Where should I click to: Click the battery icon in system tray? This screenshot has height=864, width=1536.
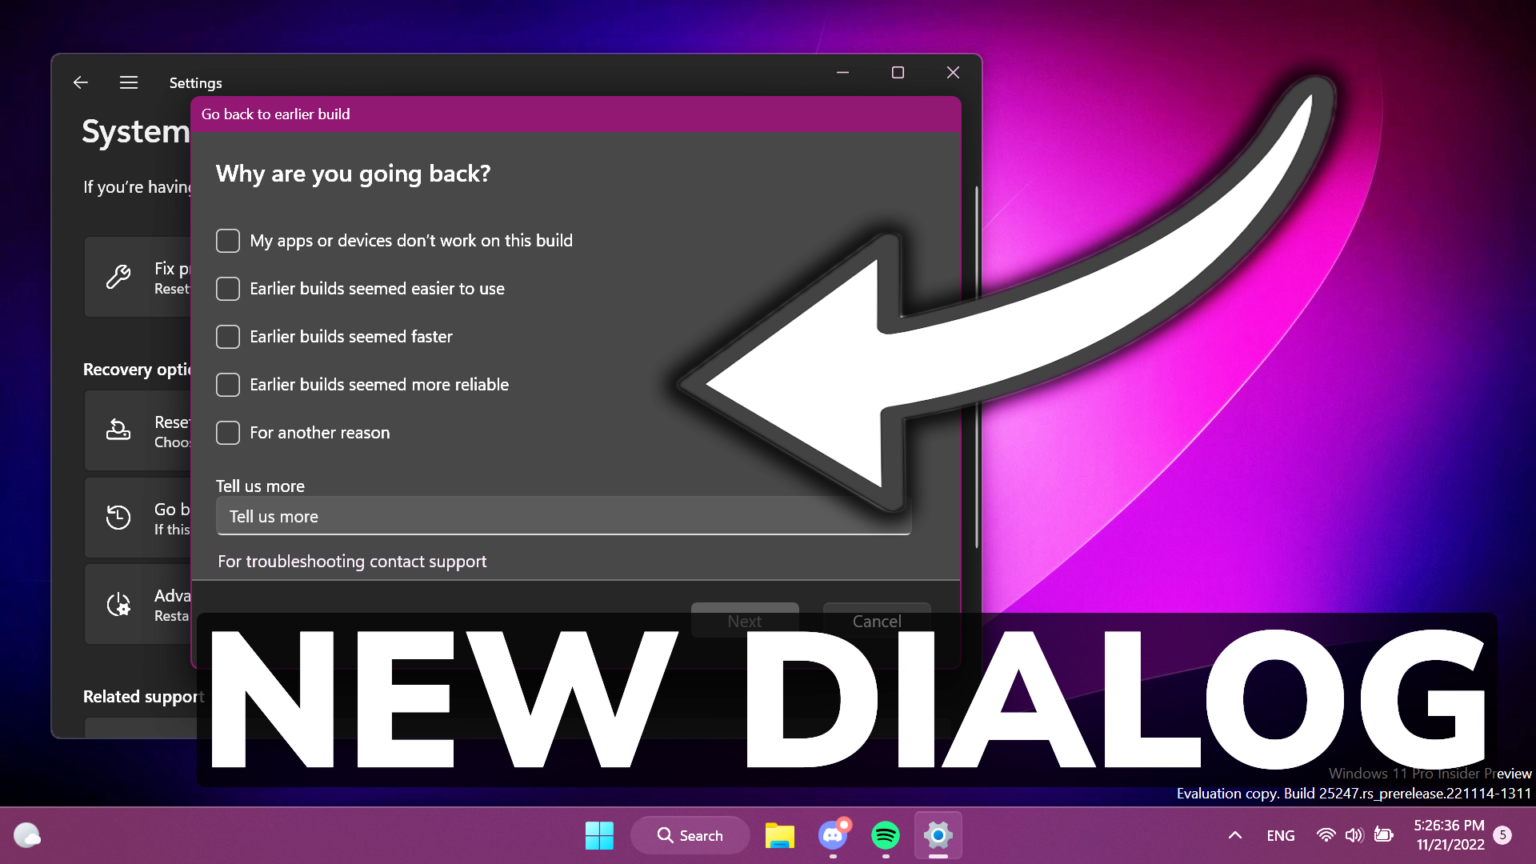click(x=1383, y=835)
